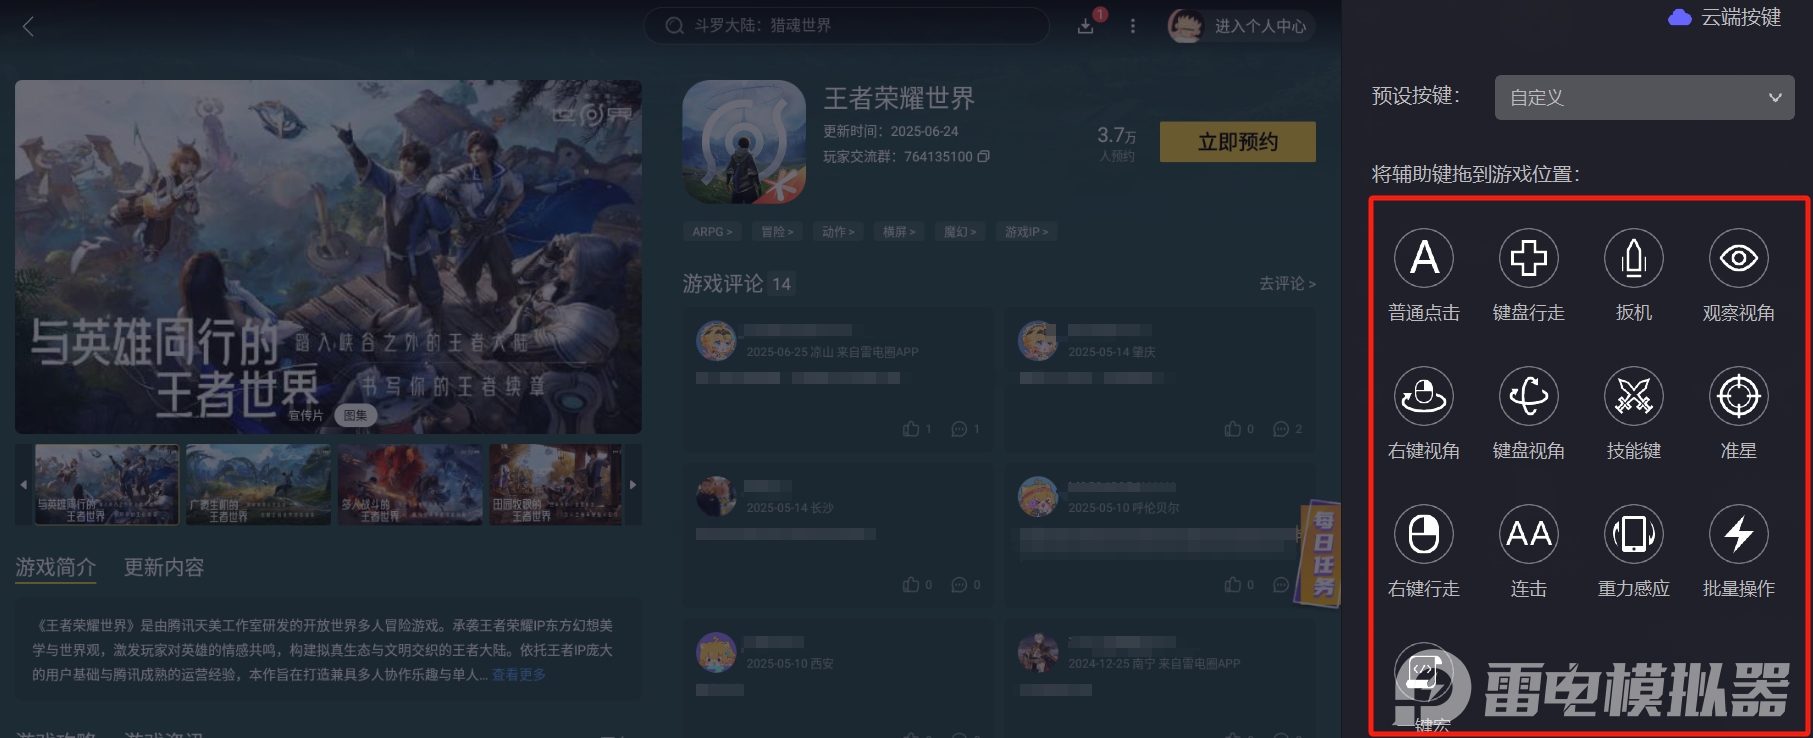This screenshot has width=1813, height=738.
Task: Pick the 键盘行走 D-pad icon
Action: (1529, 258)
